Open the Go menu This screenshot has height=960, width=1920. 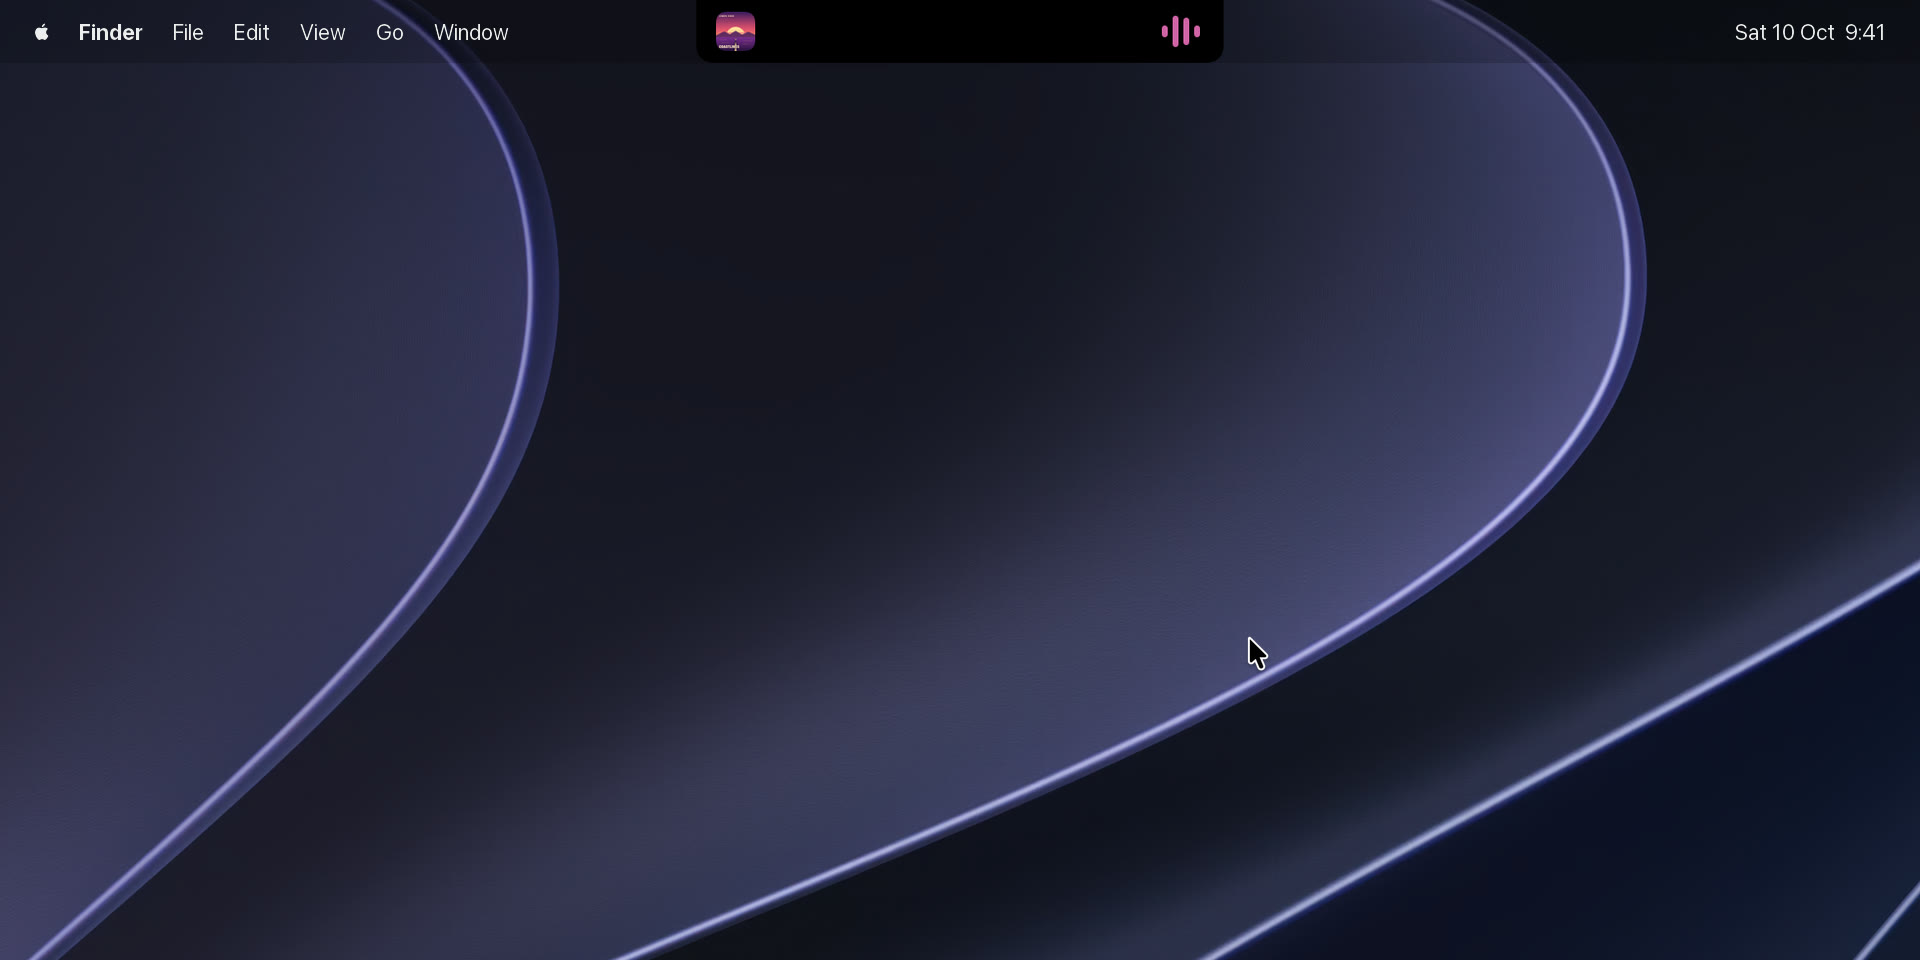(389, 33)
